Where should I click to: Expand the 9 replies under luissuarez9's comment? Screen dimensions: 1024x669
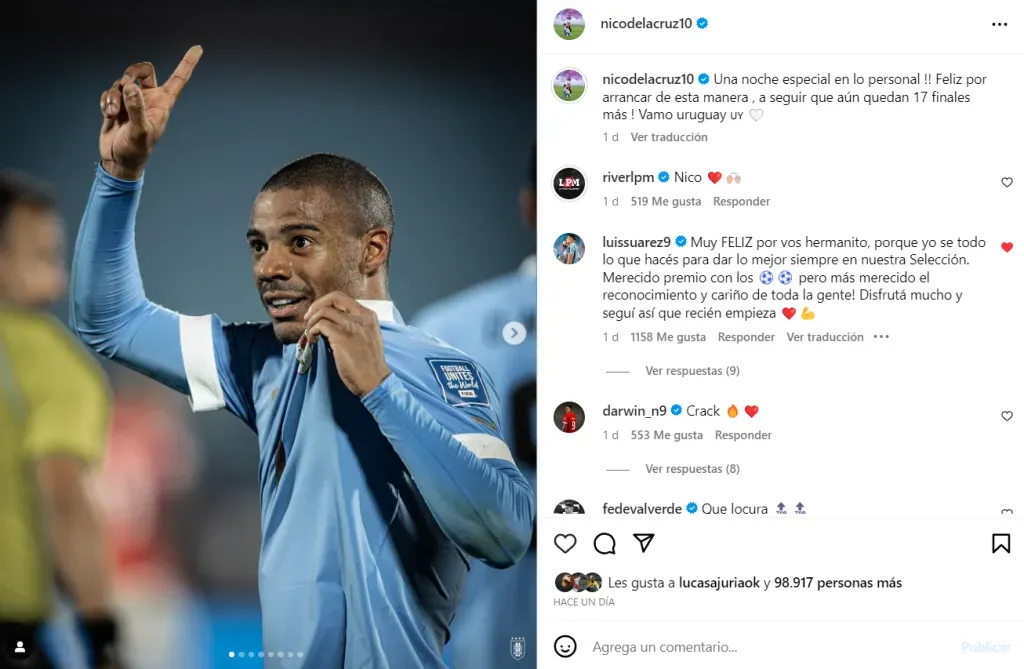692,370
